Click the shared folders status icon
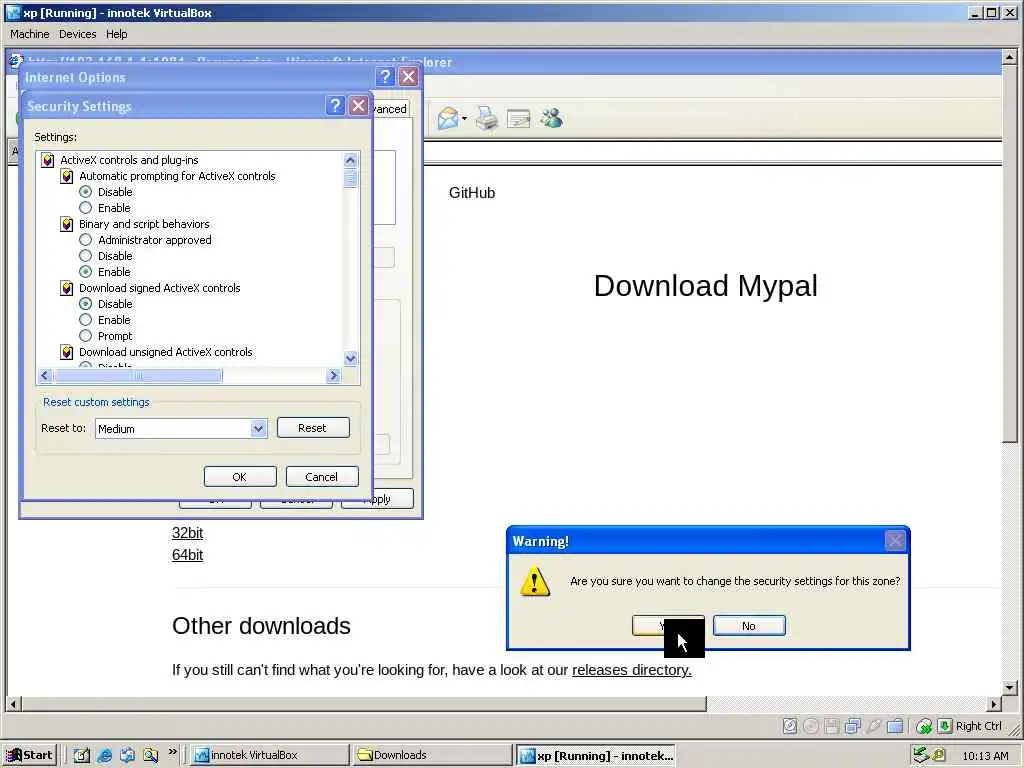The height and width of the screenshot is (768, 1024). pos(895,726)
